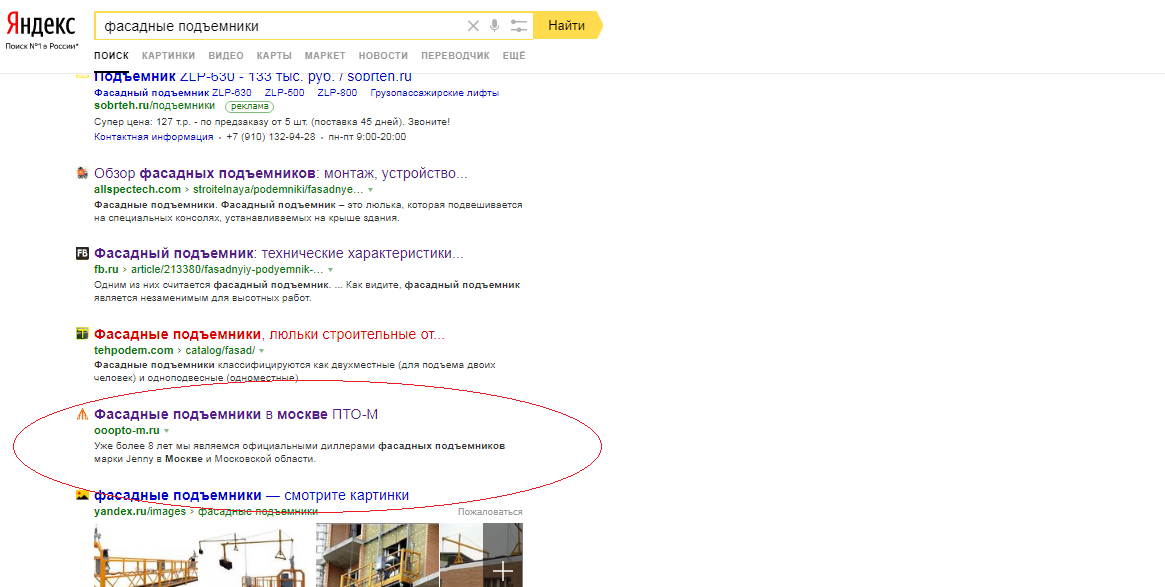Switch to the НОВОСТИ tab

383,56
